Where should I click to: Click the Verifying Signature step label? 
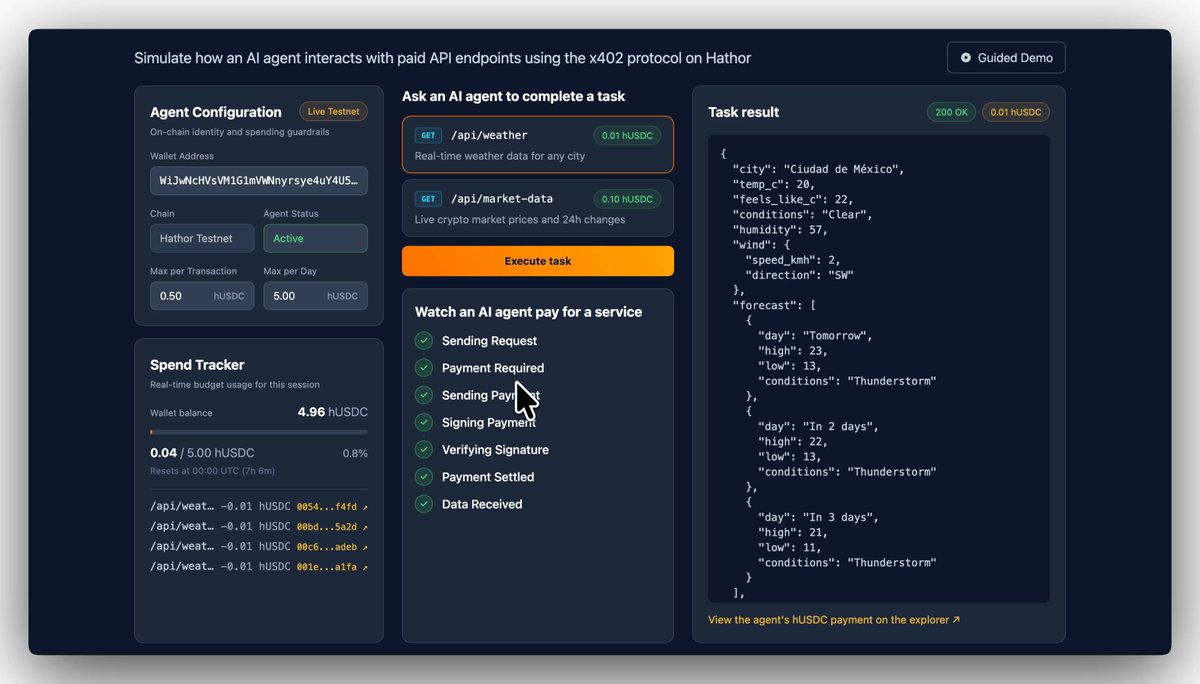[x=495, y=450]
